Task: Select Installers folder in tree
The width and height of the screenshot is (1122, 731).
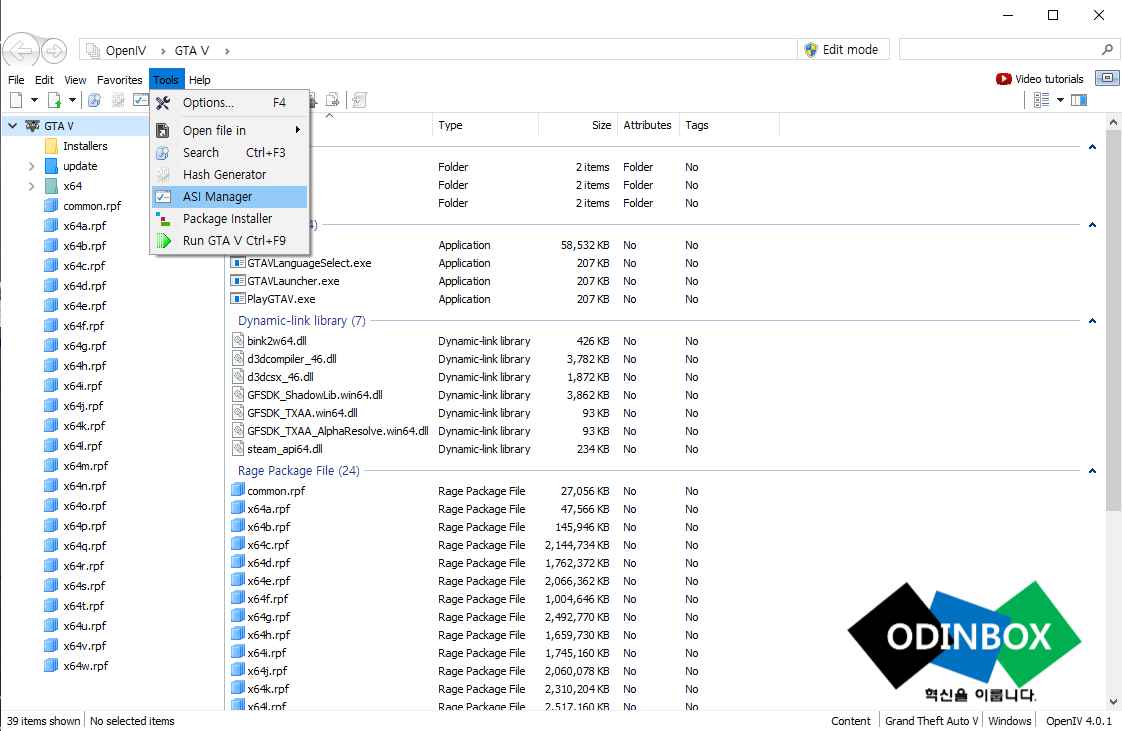Action: [x=85, y=146]
